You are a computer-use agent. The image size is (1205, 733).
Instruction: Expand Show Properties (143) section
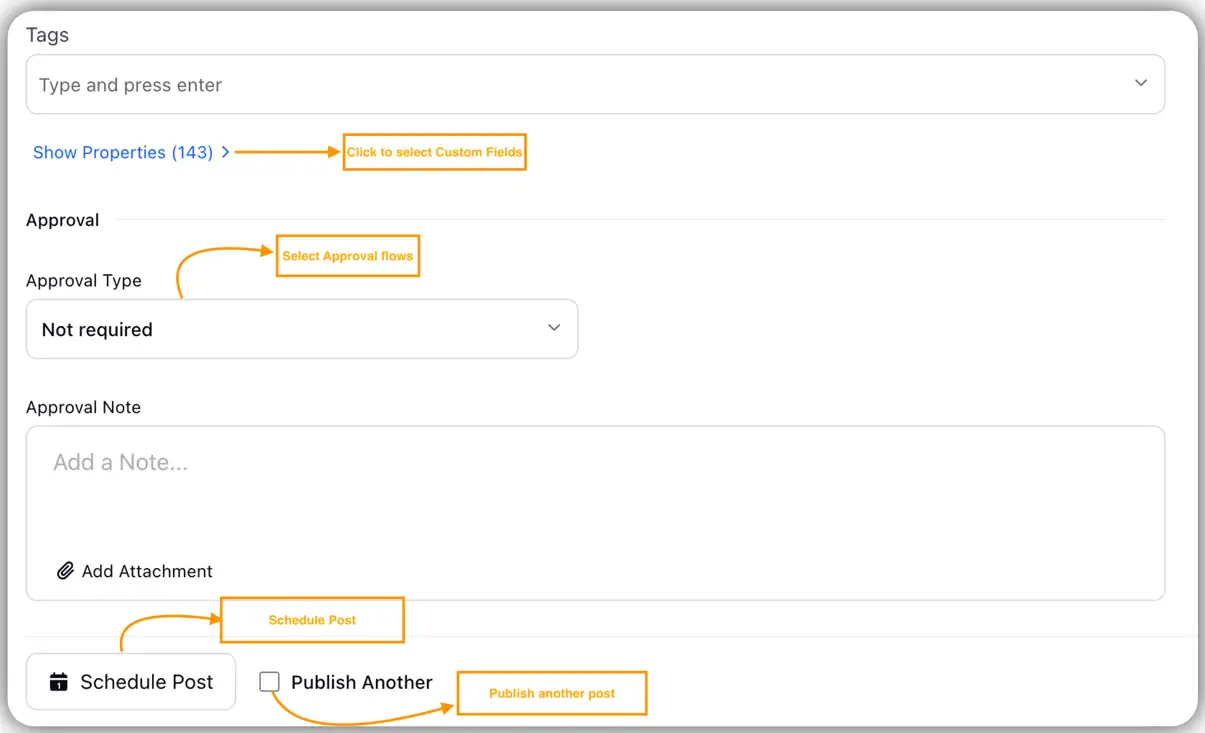[122, 152]
